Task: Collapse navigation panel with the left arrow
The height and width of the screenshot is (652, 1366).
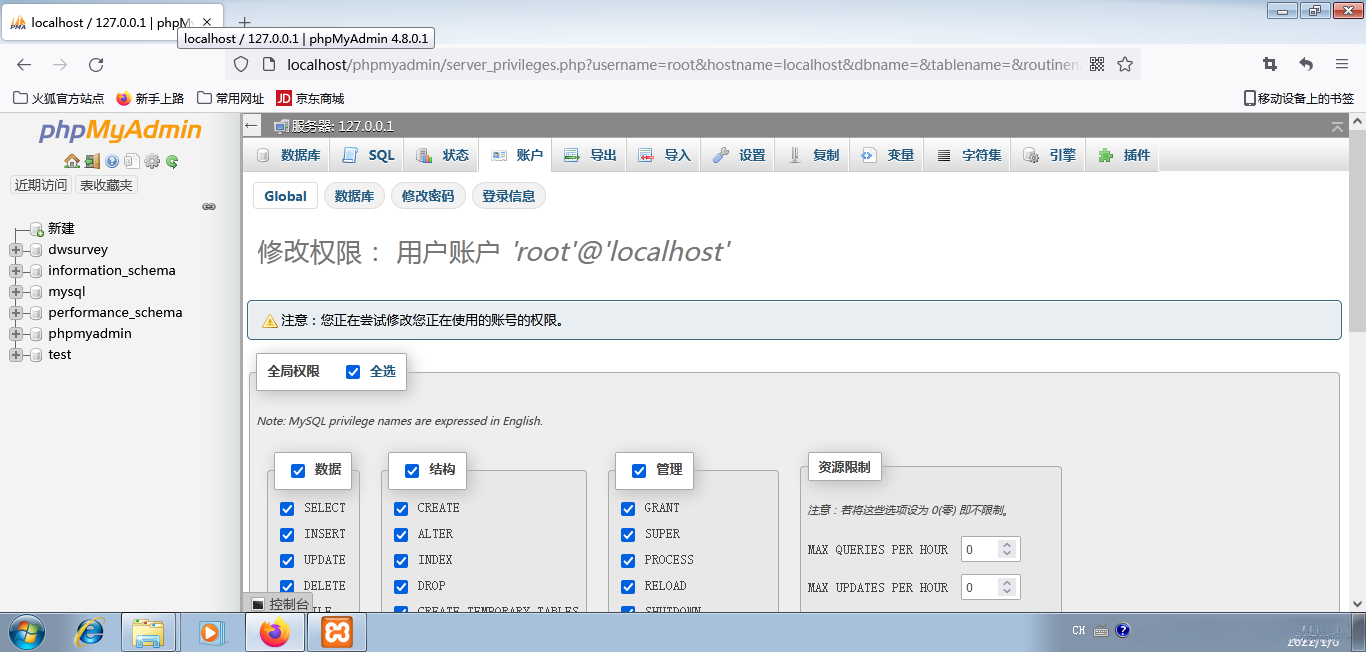Action: click(x=252, y=126)
